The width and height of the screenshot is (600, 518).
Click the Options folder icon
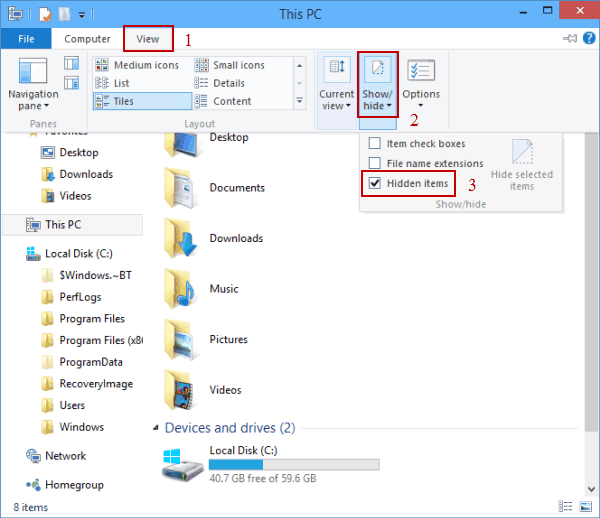click(x=421, y=70)
